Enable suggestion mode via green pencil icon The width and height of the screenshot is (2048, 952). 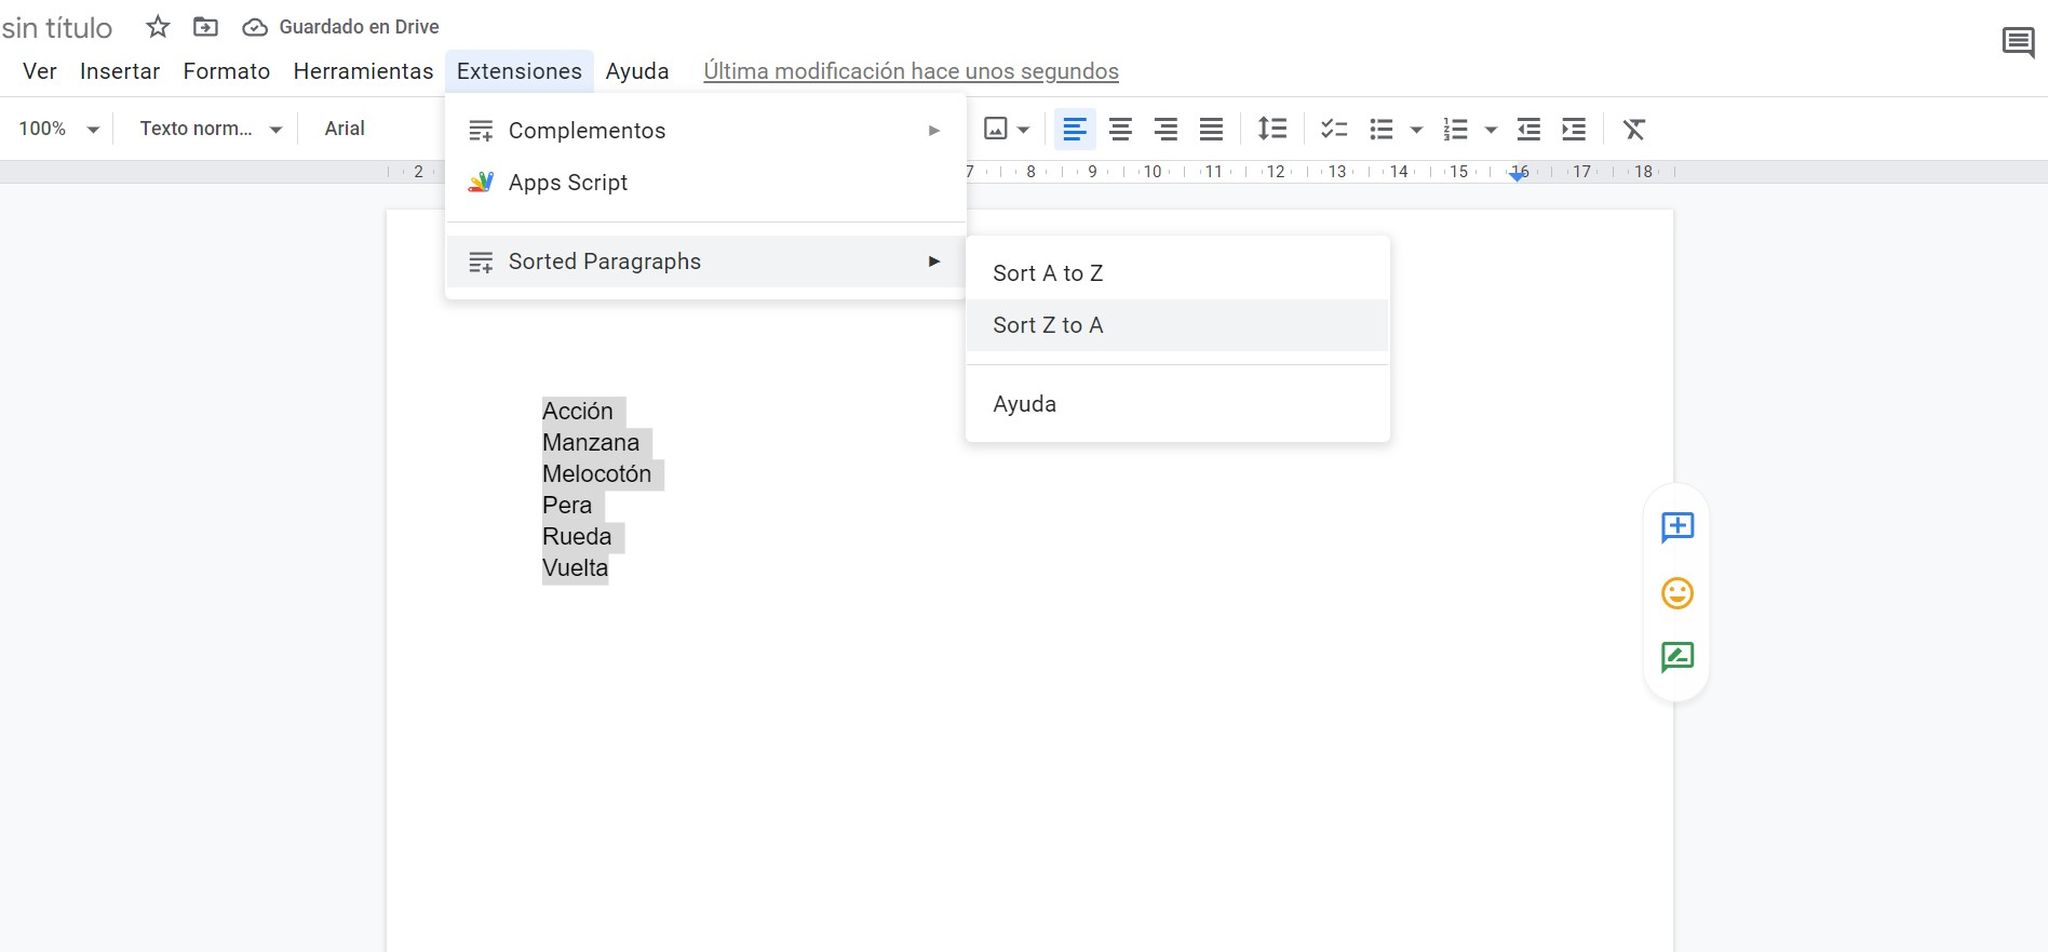1677,657
